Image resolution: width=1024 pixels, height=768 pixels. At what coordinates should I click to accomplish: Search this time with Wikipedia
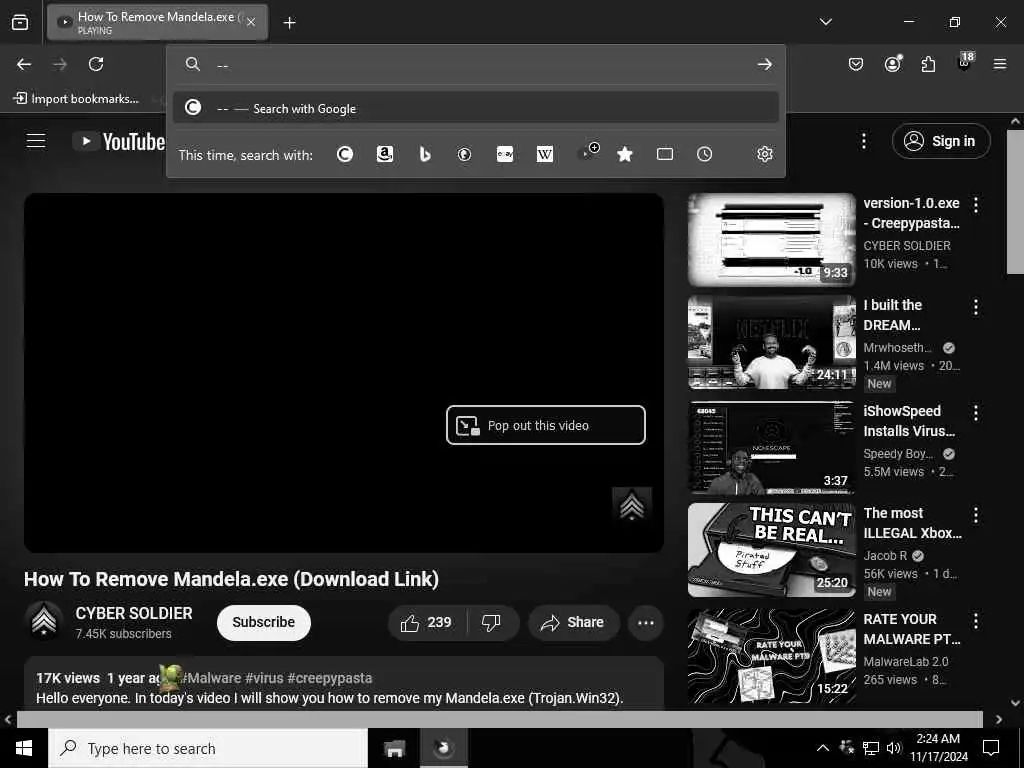tap(545, 154)
